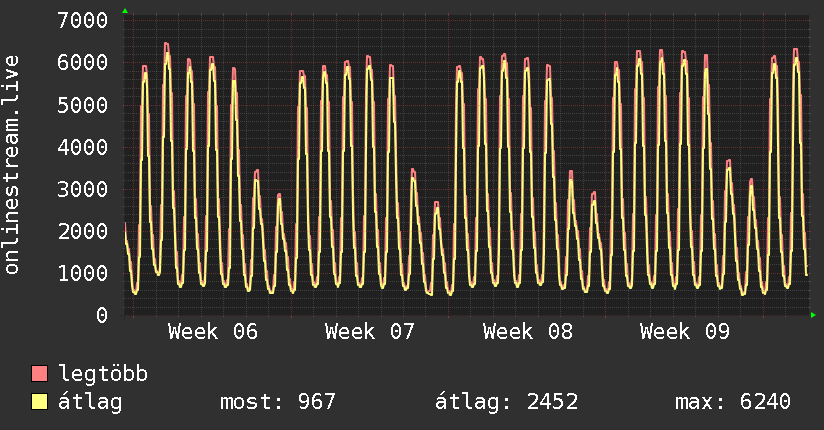Click the Week 08 axis label
The height and width of the screenshot is (430, 824).
[528, 332]
